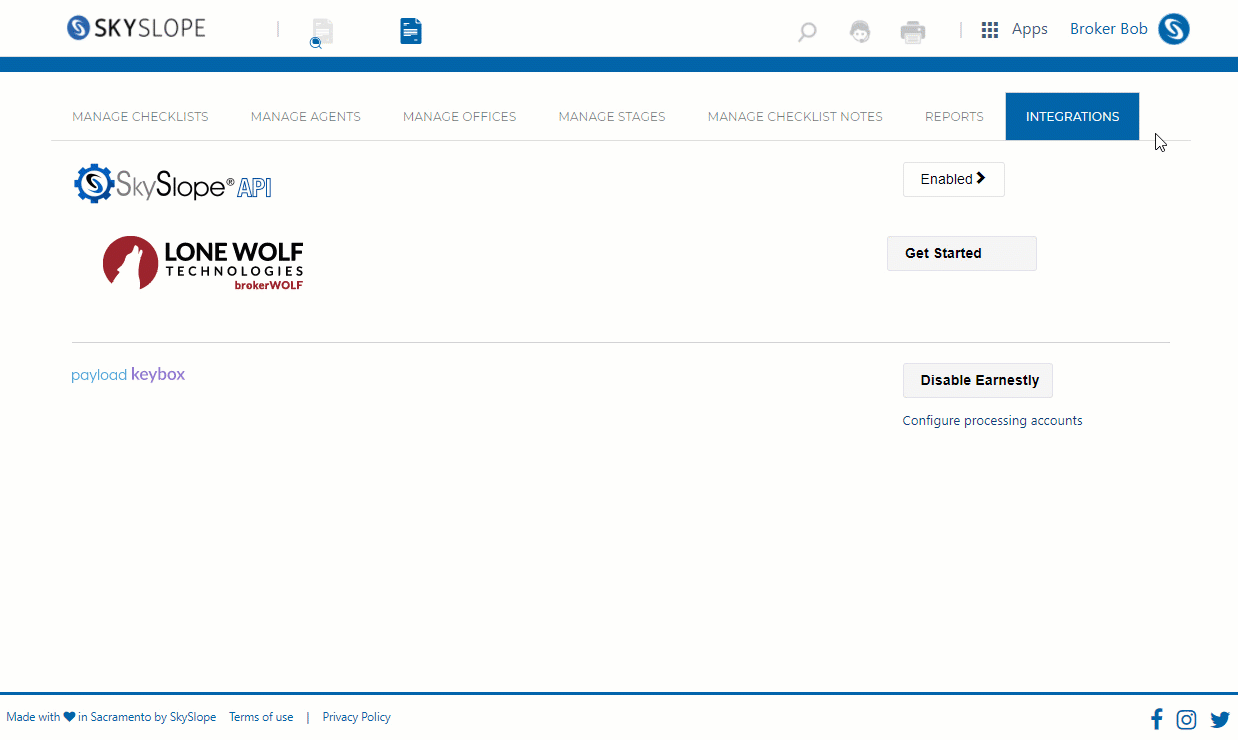Click the SkySlope API logo

[173, 184]
